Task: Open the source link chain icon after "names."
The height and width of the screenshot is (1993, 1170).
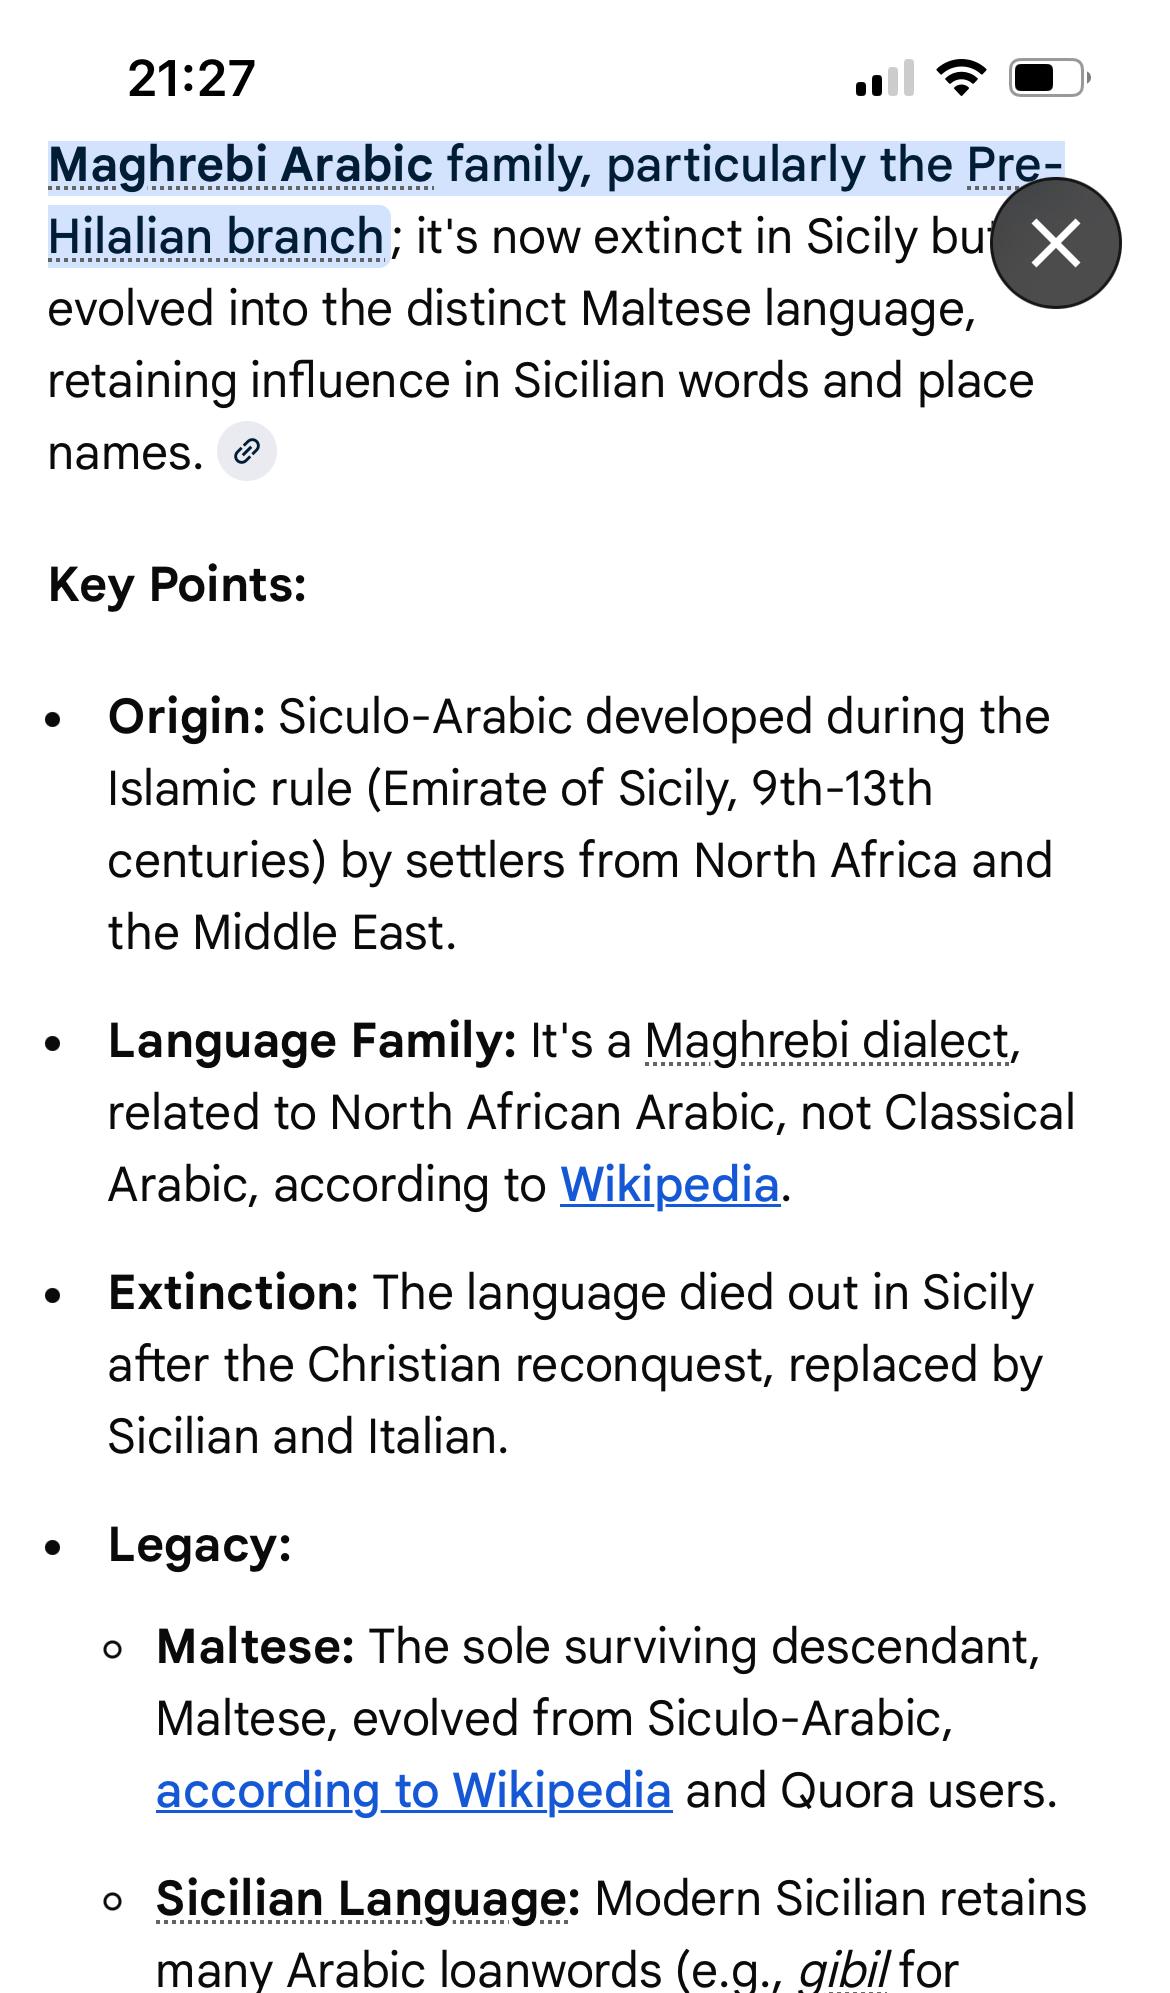Action: coord(246,452)
